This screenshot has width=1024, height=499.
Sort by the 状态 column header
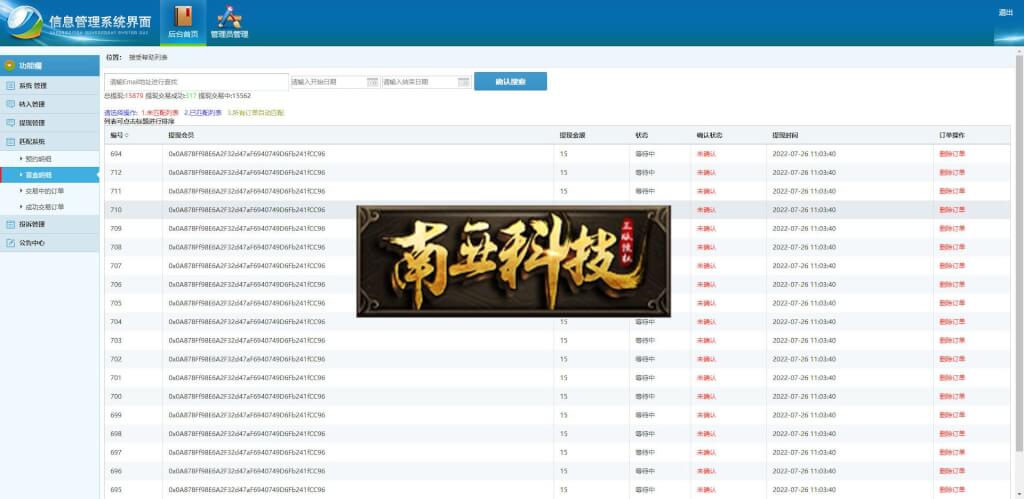pyautogui.click(x=641, y=135)
